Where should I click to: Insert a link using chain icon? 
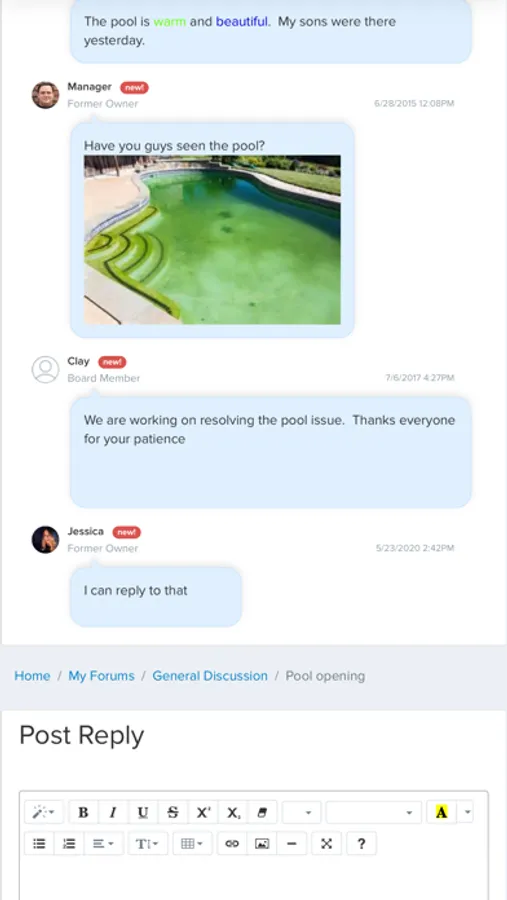tap(232, 843)
